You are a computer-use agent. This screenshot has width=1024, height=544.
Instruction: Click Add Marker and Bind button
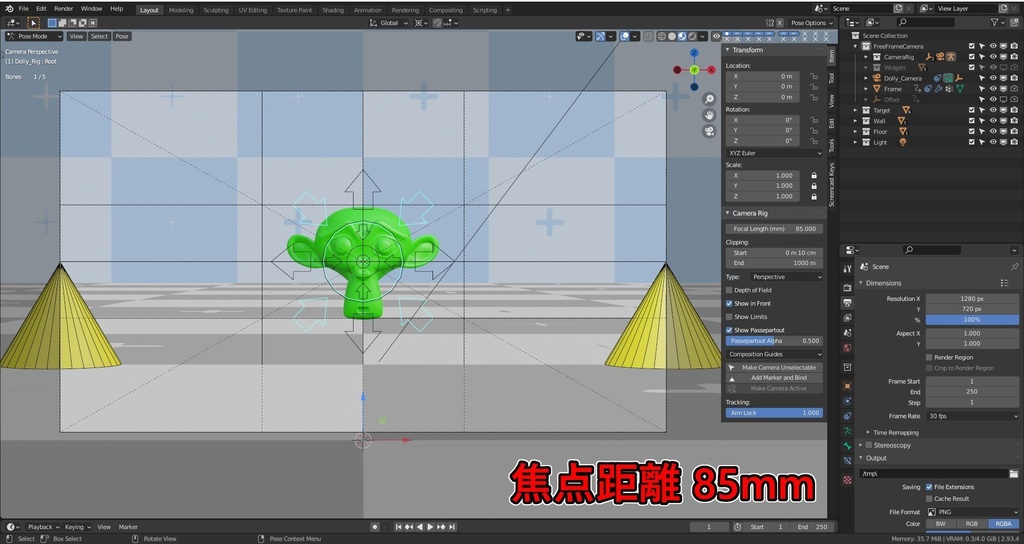tap(775, 377)
